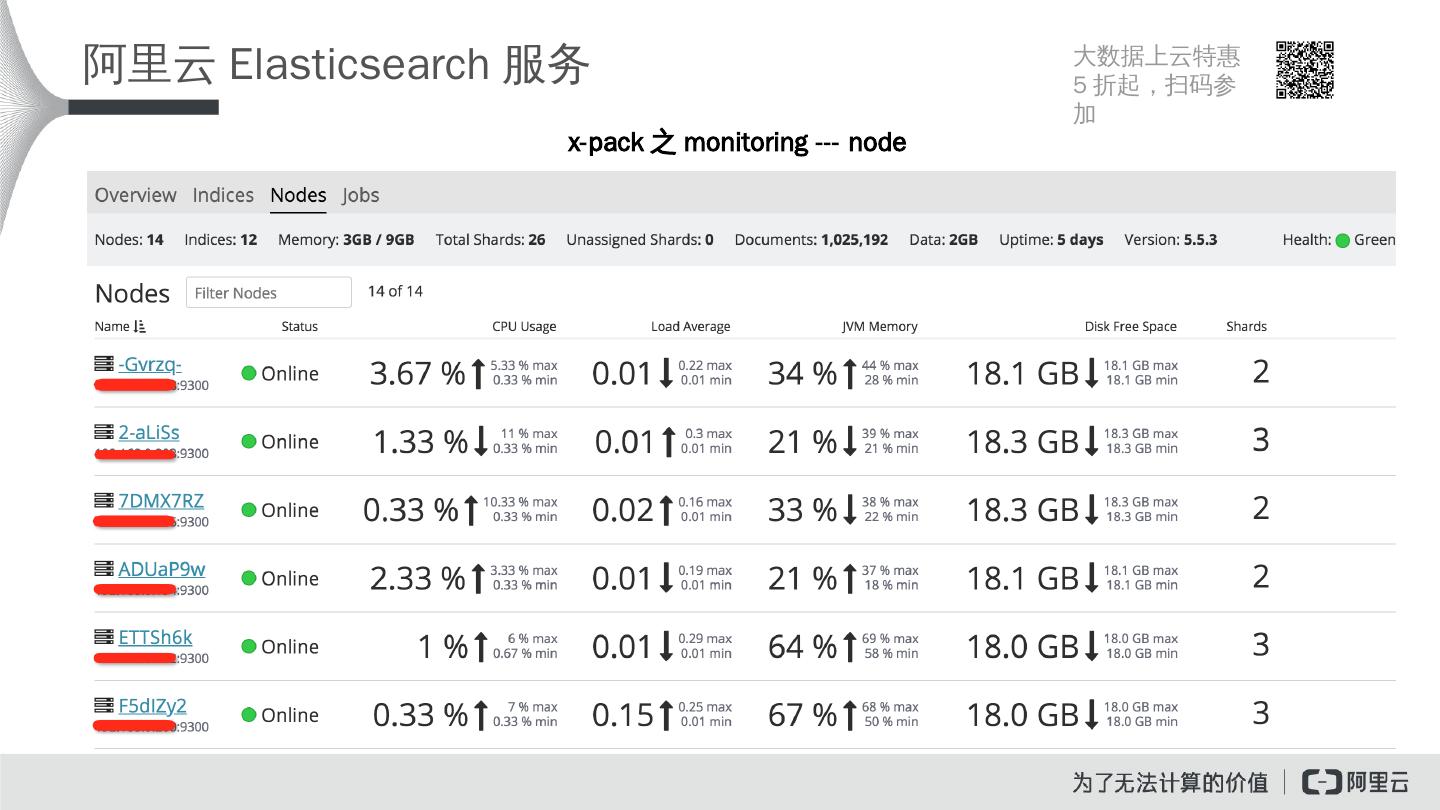Image resolution: width=1440 pixels, height=810 pixels.
Task: Click the sort icon next to Name
Action: (x=139, y=327)
